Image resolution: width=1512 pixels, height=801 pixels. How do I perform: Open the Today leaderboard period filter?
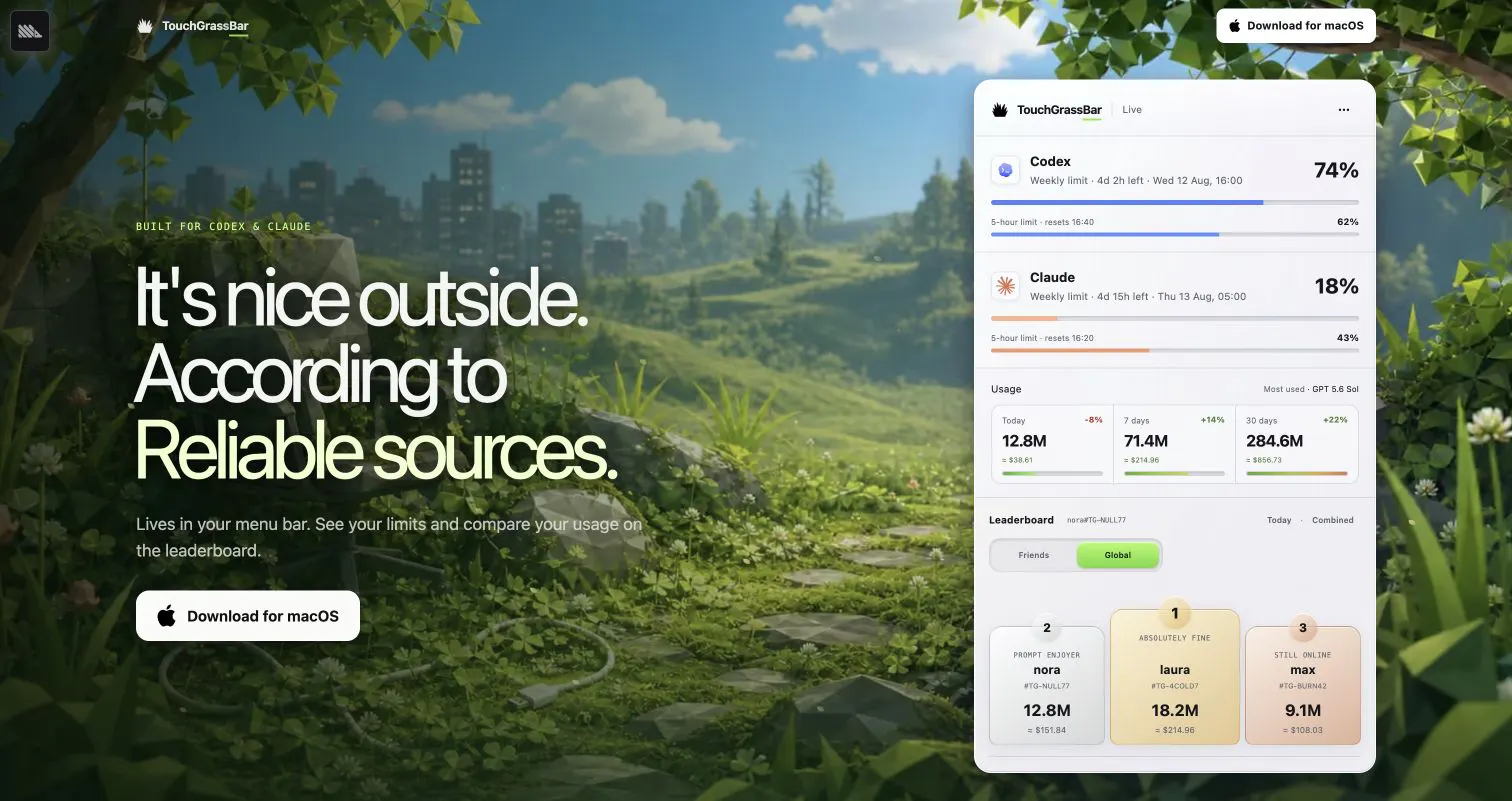(x=1279, y=520)
